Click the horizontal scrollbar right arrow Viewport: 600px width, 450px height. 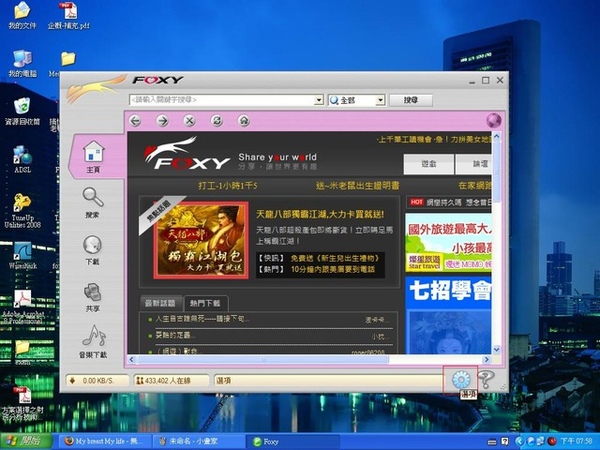(487, 360)
